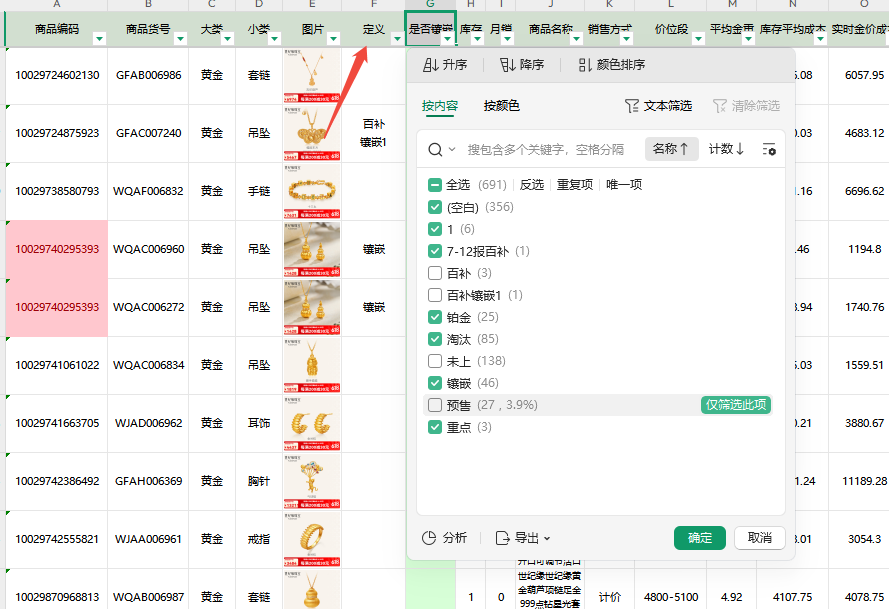This screenshot has height=609, width=889.
Task: Check the 百补 filter checkbox
Action: [x=435, y=273]
